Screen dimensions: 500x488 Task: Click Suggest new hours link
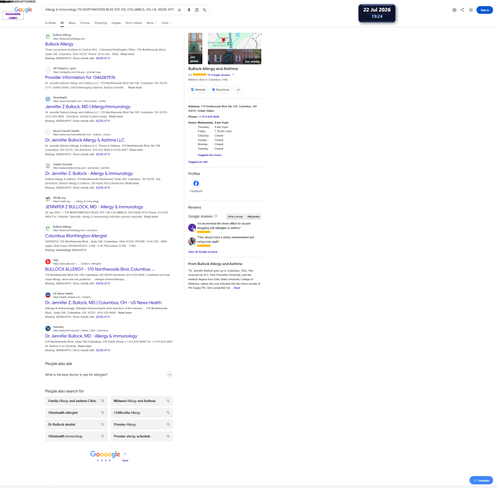tap(210, 155)
